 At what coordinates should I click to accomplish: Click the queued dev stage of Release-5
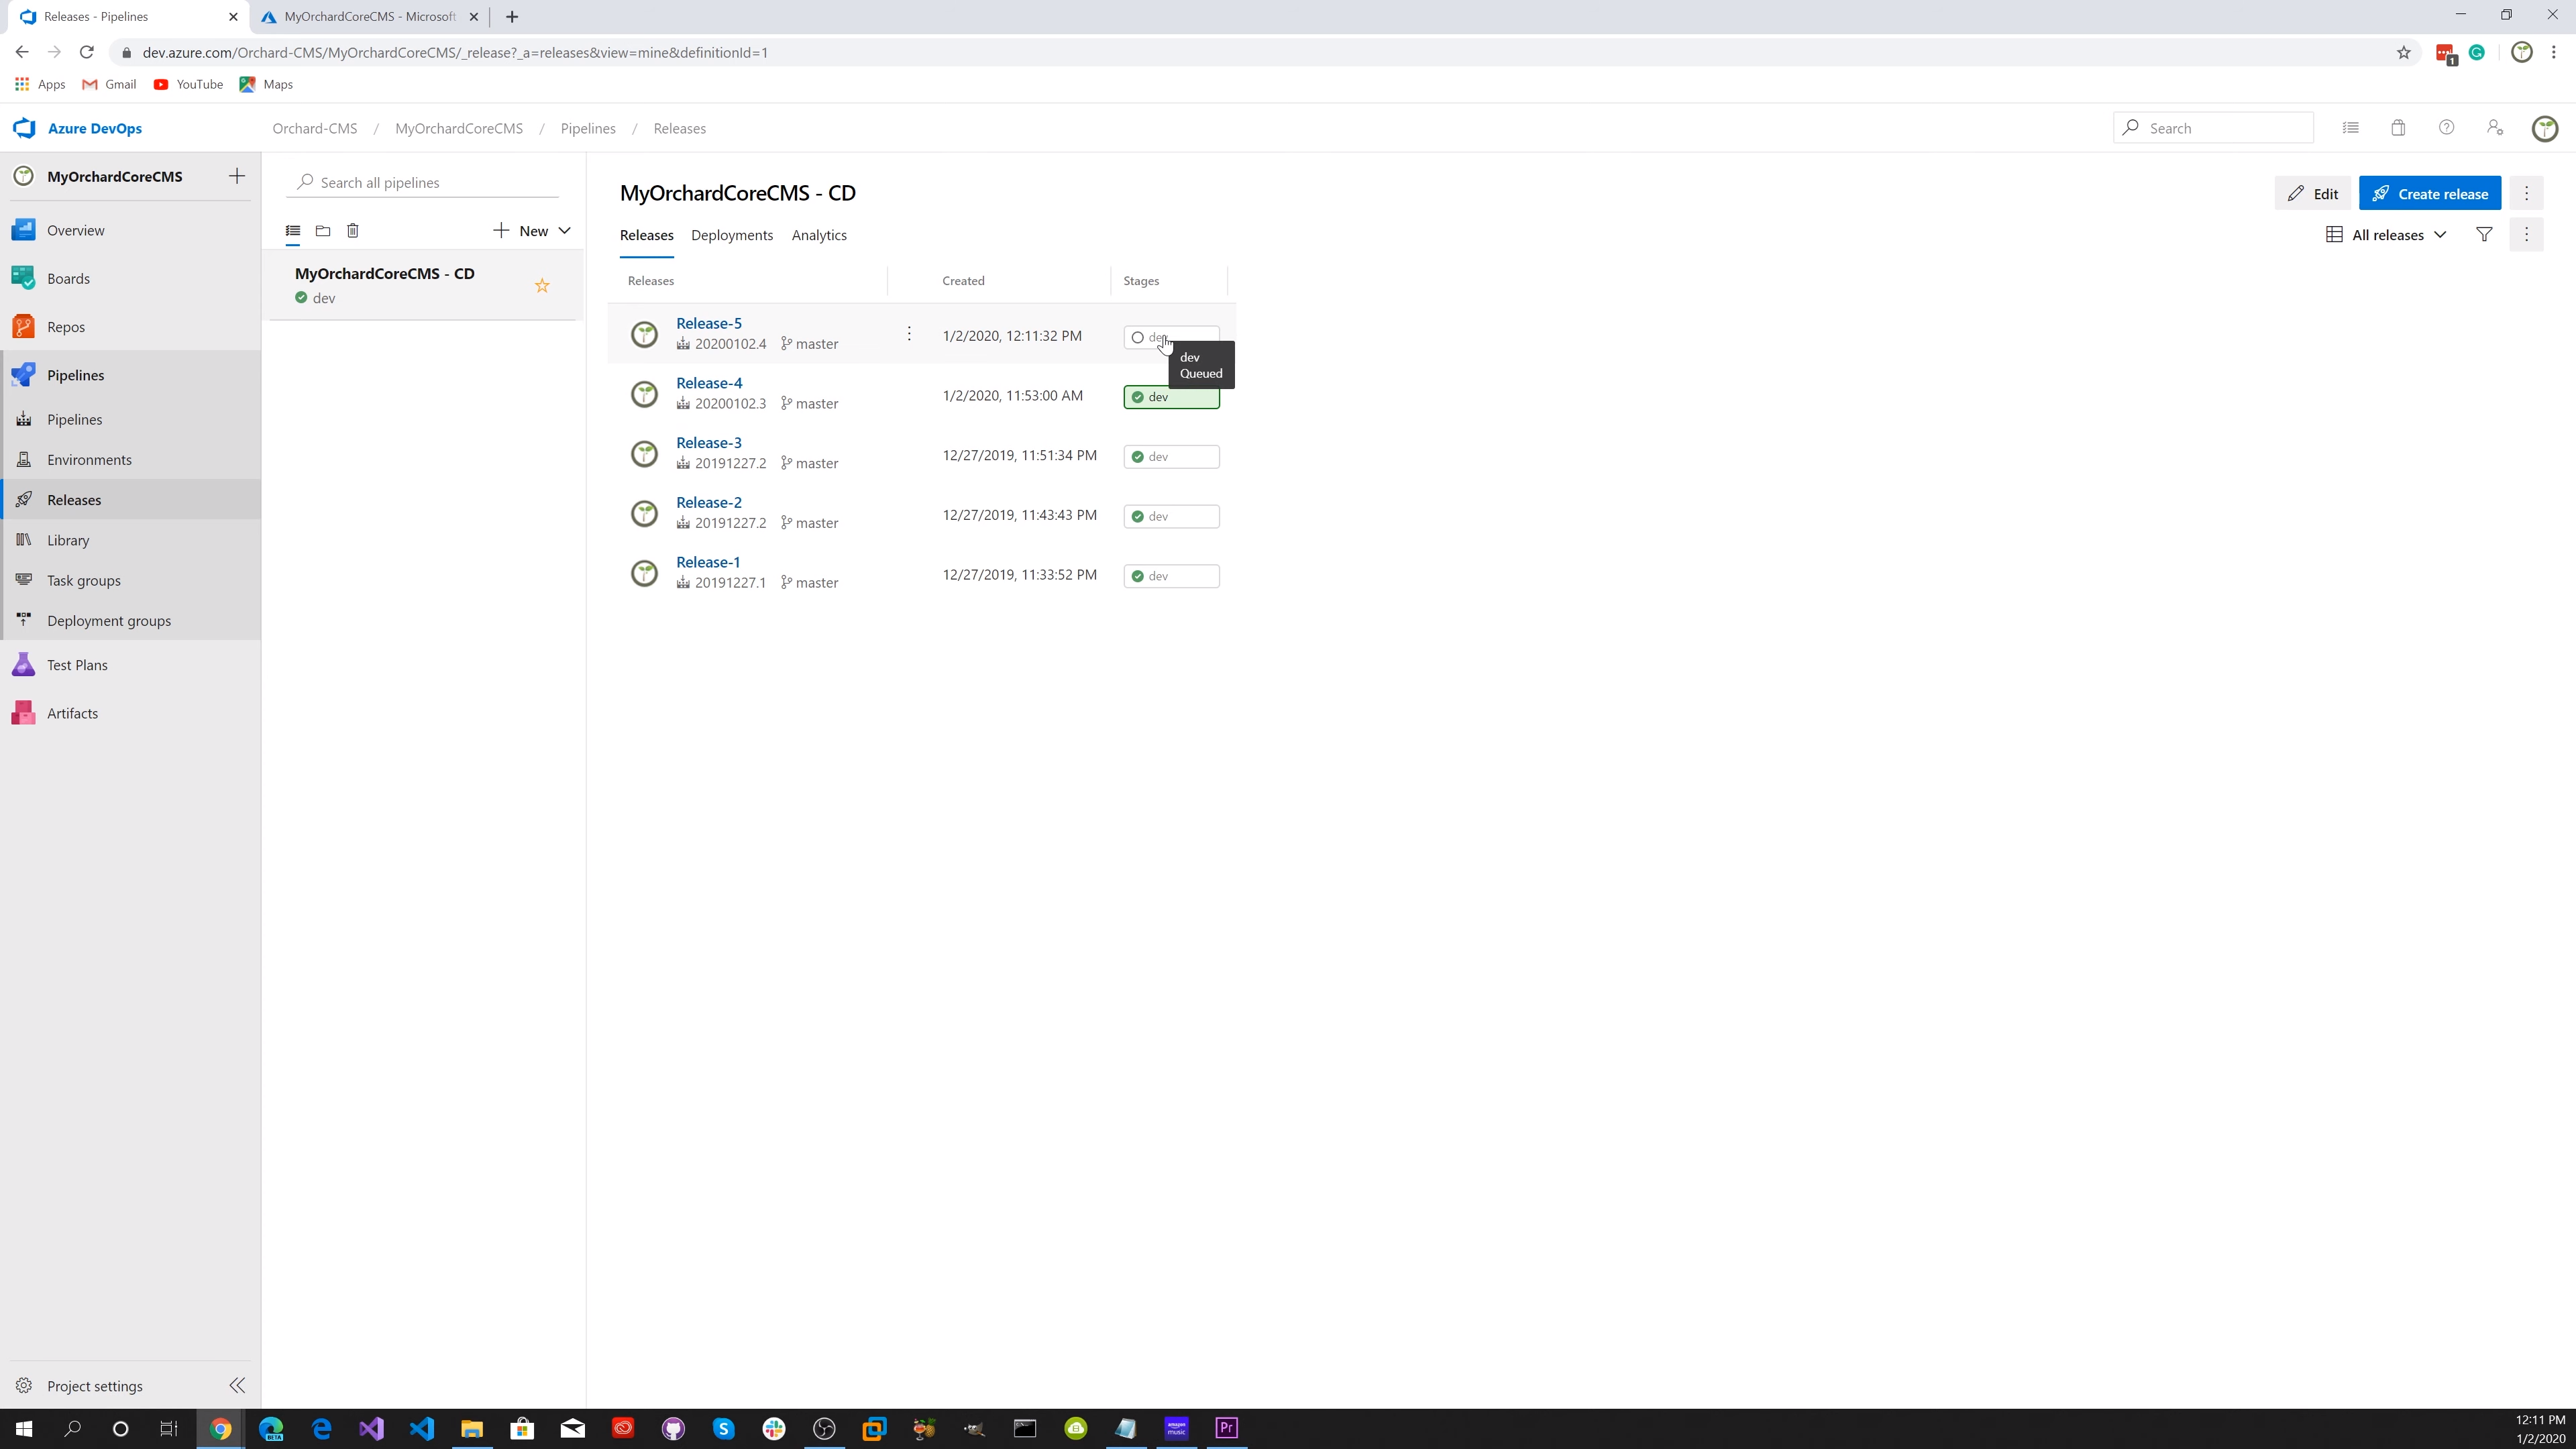click(1171, 337)
